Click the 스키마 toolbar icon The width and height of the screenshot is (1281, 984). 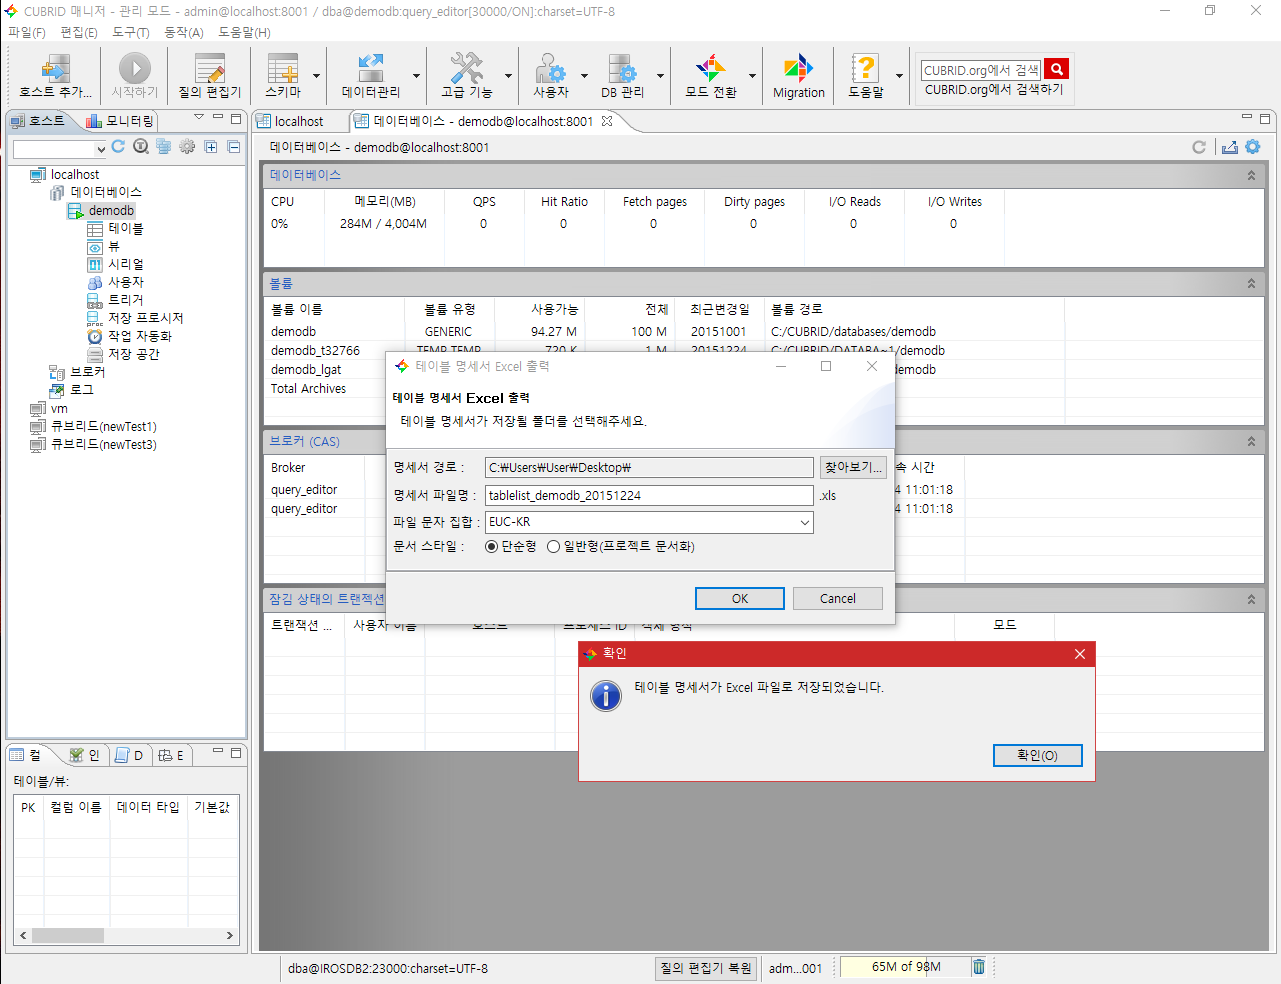(283, 76)
